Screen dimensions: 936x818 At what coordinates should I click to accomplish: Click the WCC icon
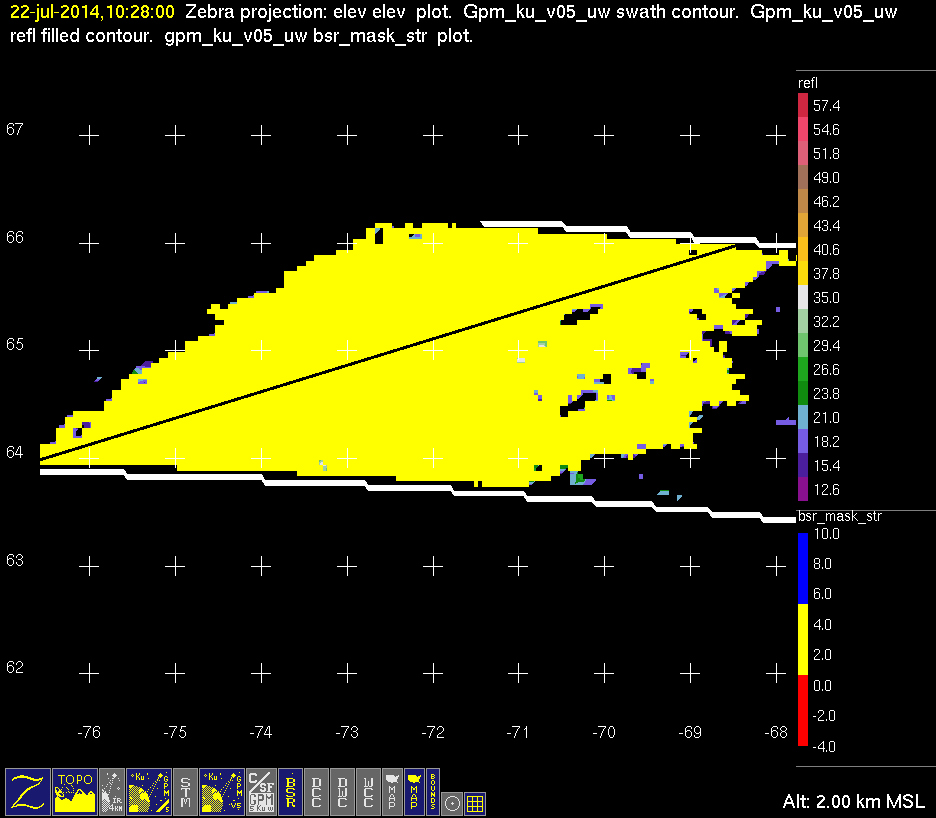click(368, 791)
